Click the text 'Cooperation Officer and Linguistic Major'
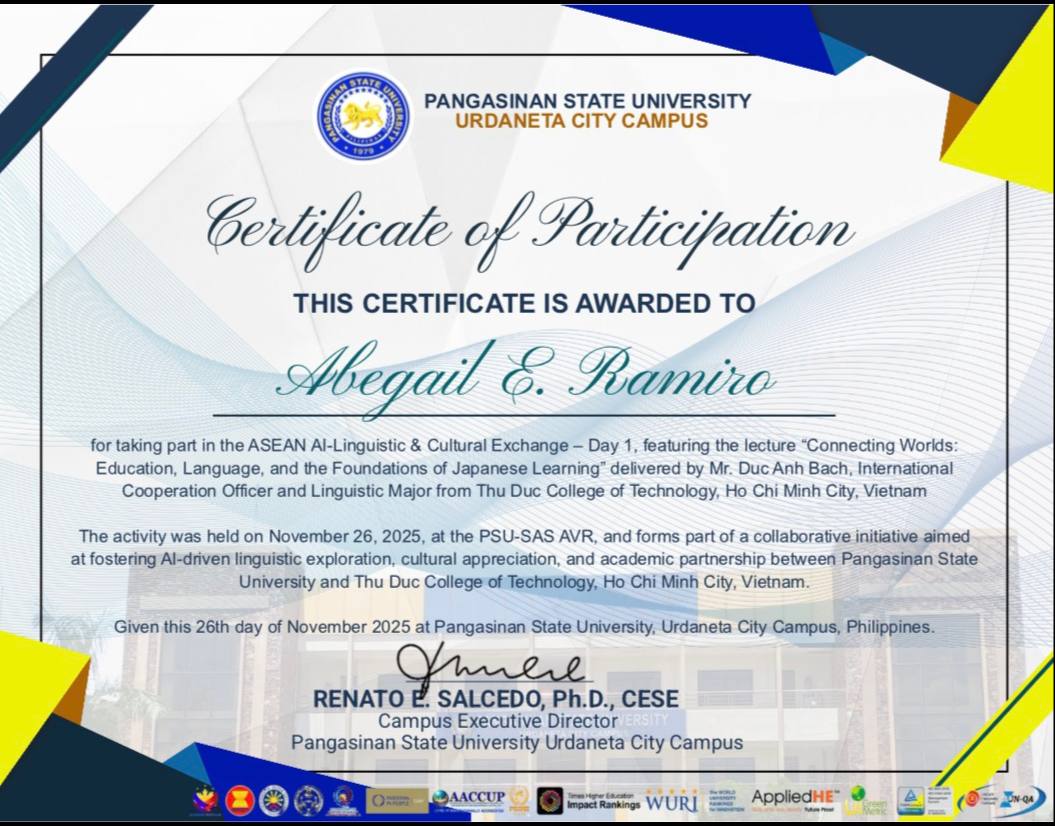This screenshot has height=826, width=1055. 277,491
